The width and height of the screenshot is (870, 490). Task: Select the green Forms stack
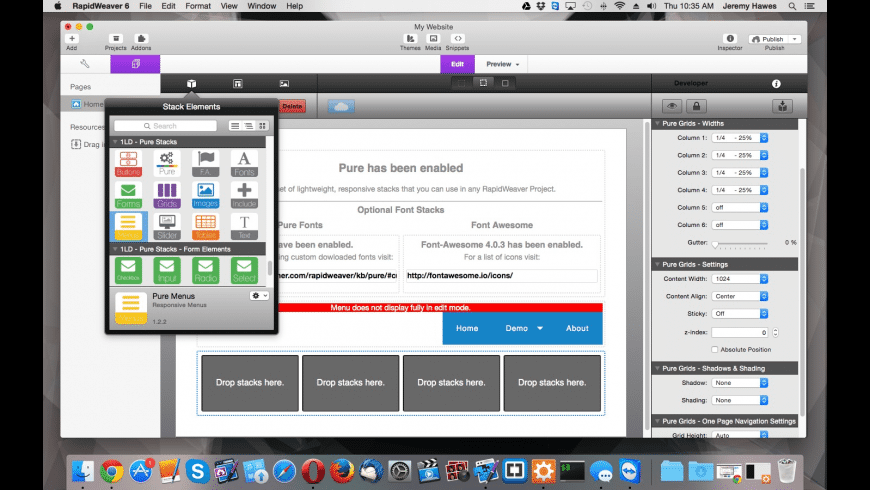[x=128, y=195]
